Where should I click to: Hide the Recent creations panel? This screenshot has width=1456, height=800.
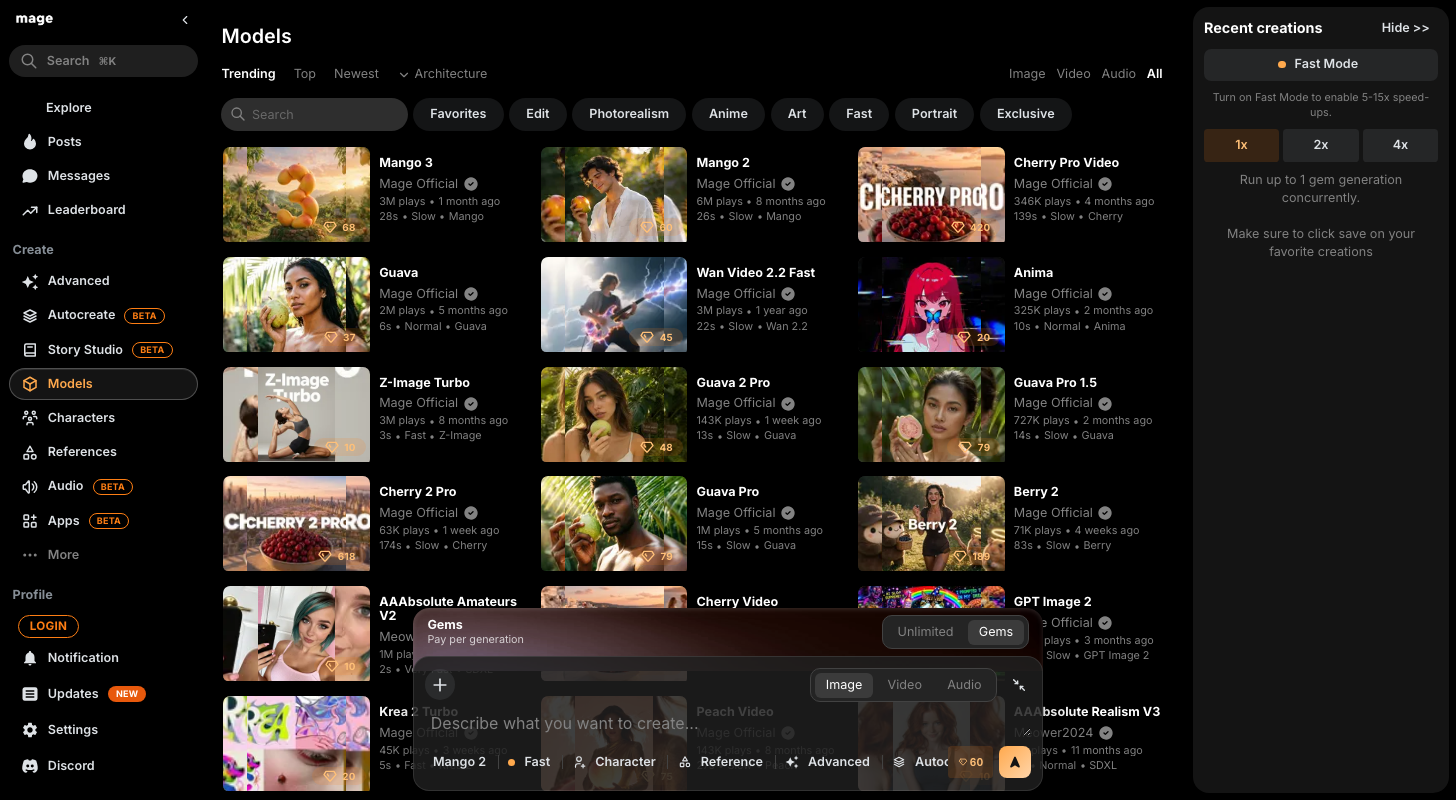(1405, 28)
